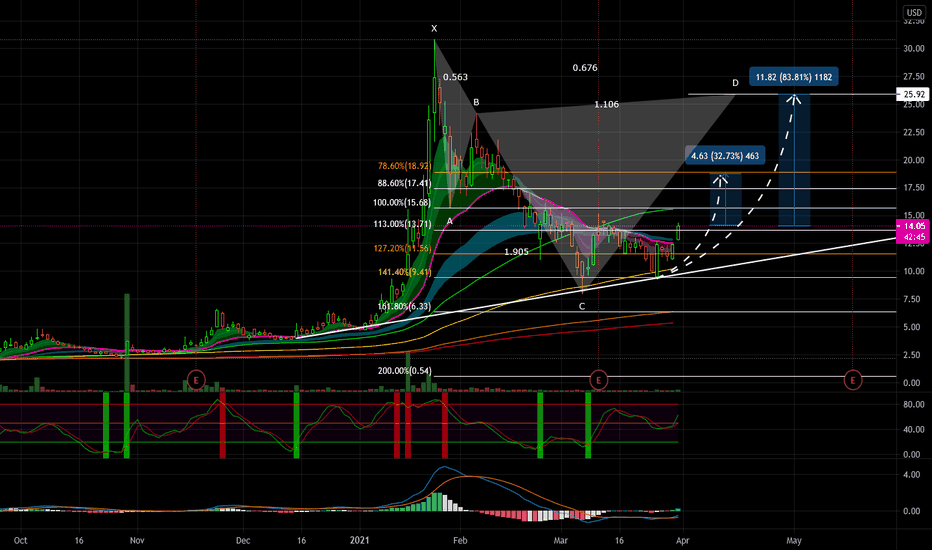
Task: Click the 200.00%(0.54) Fibonacci level label
Action: (405, 370)
